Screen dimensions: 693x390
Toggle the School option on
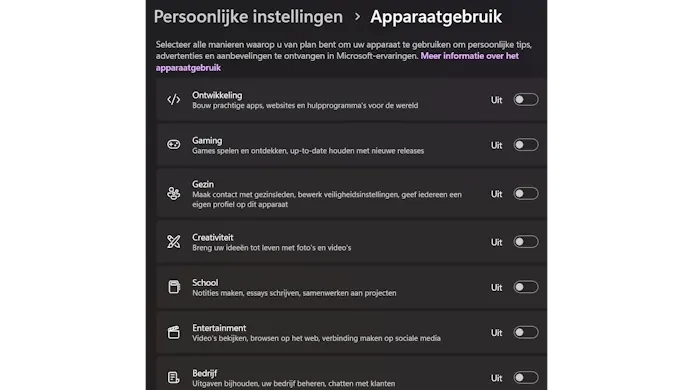[x=525, y=287]
